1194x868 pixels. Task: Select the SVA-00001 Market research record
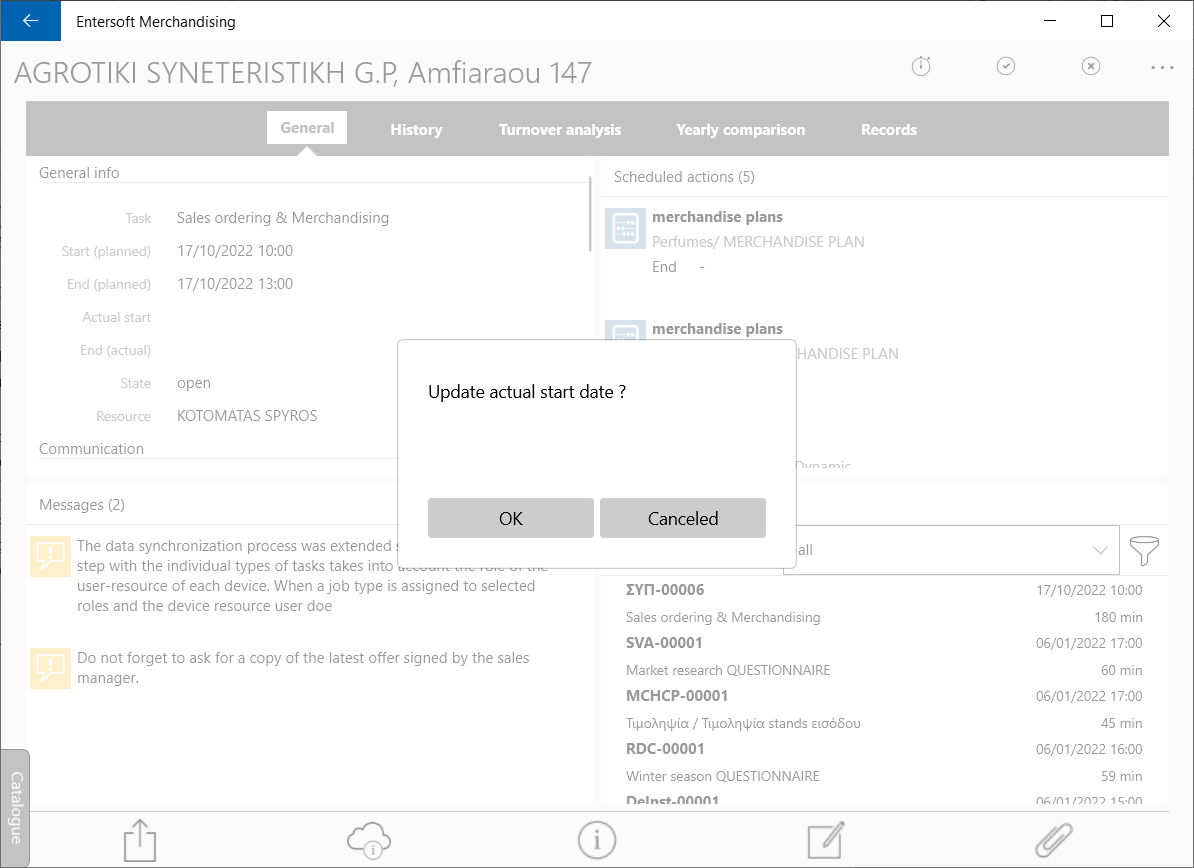click(x=884, y=656)
